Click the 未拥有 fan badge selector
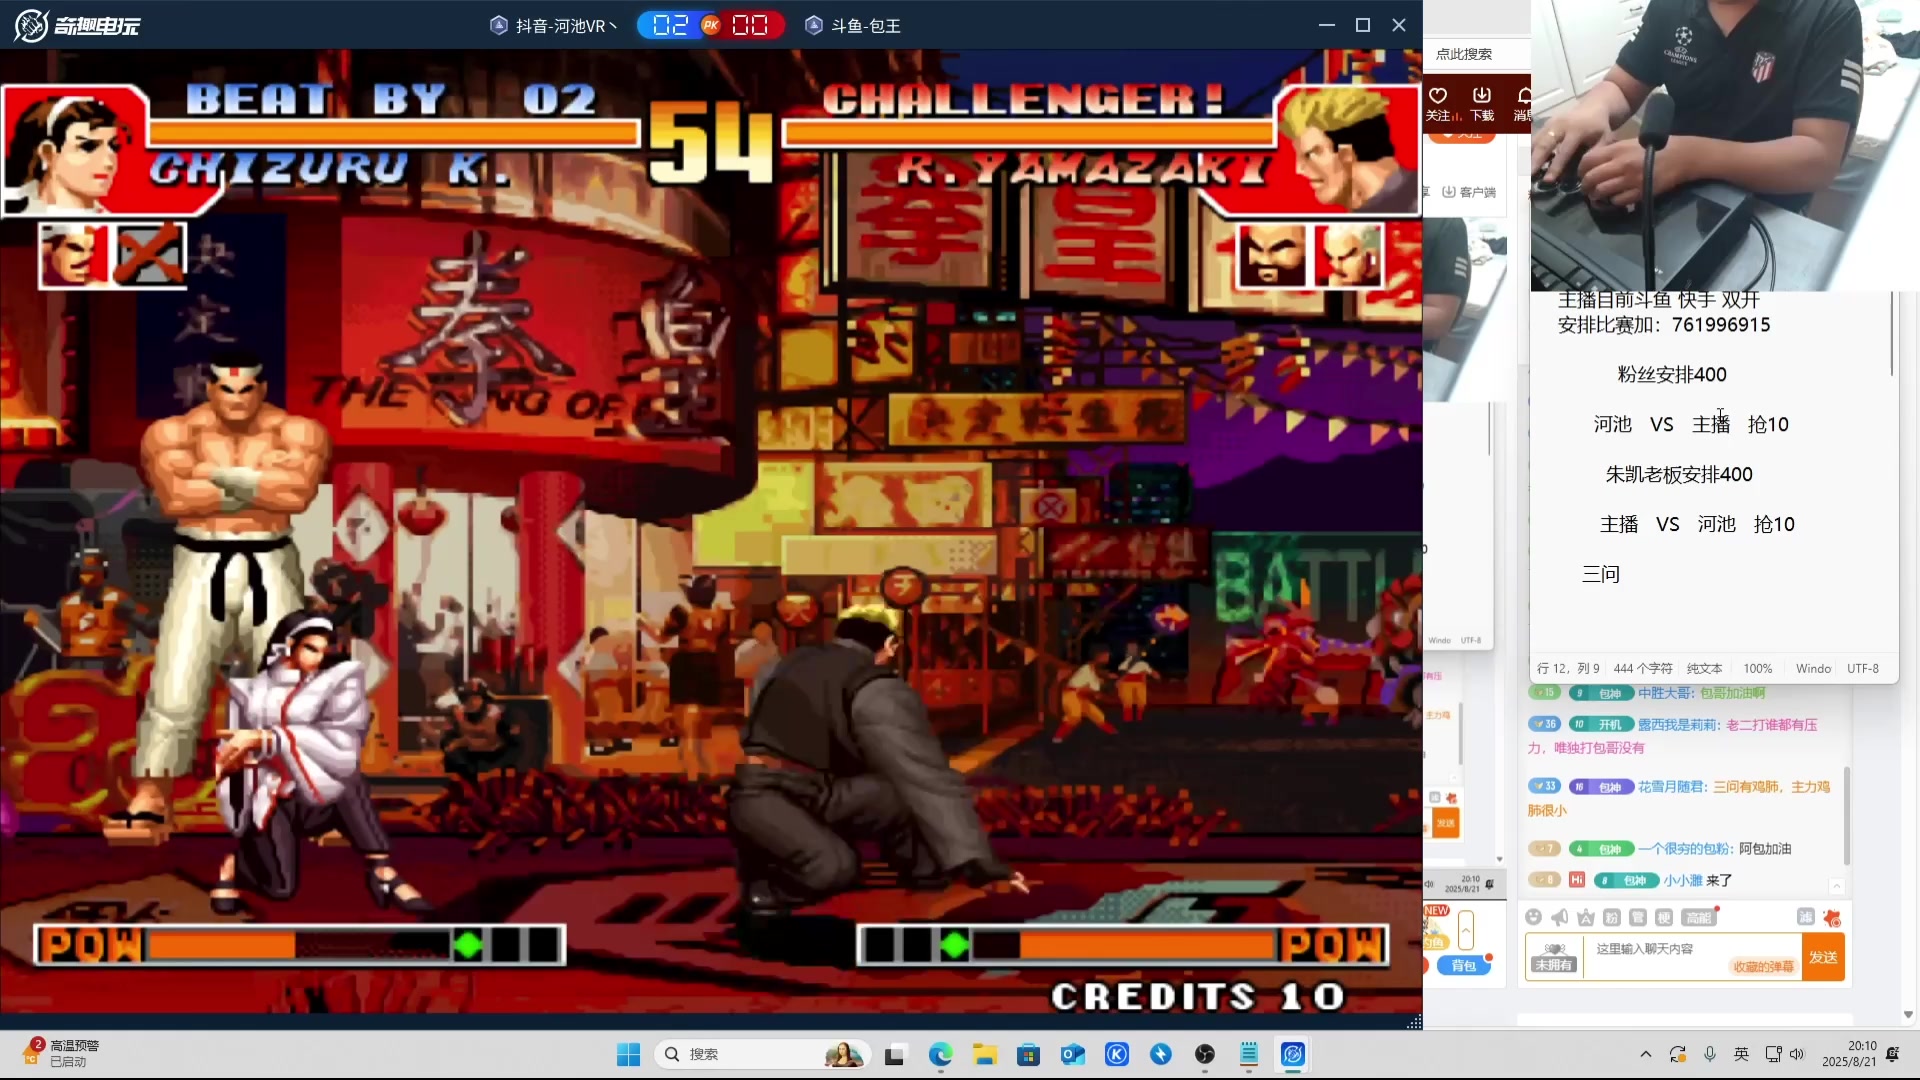1920x1080 pixels. pyautogui.click(x=1554, y=957)
